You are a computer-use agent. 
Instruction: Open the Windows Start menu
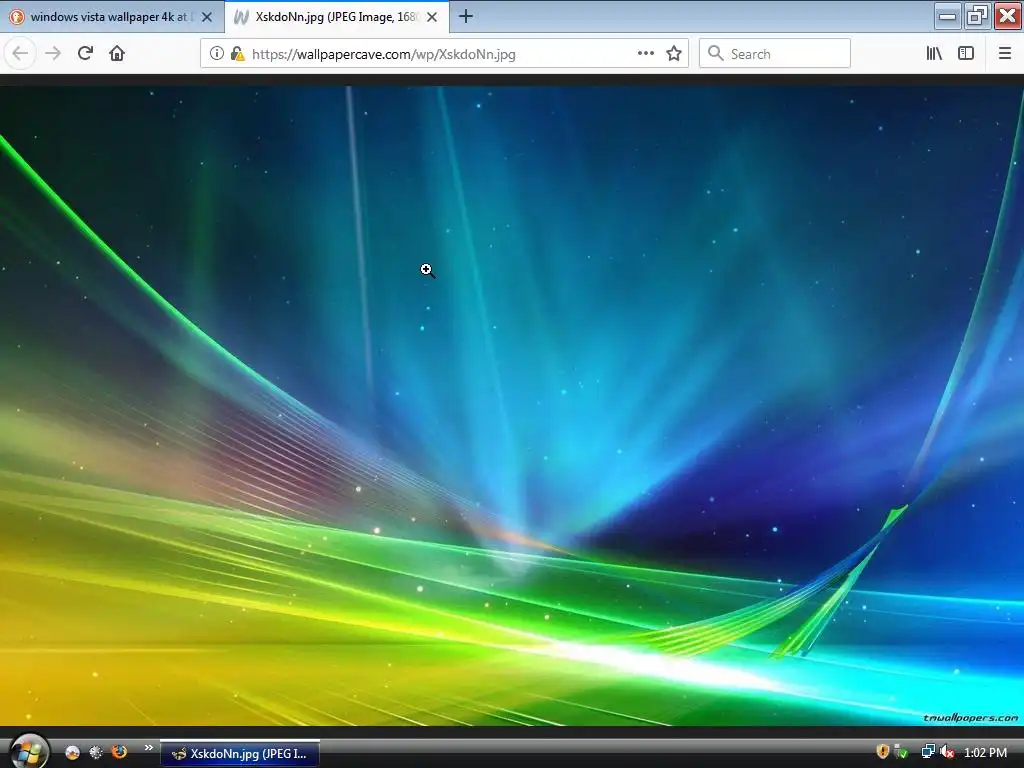pyautogui.click(x=29, y=751)
